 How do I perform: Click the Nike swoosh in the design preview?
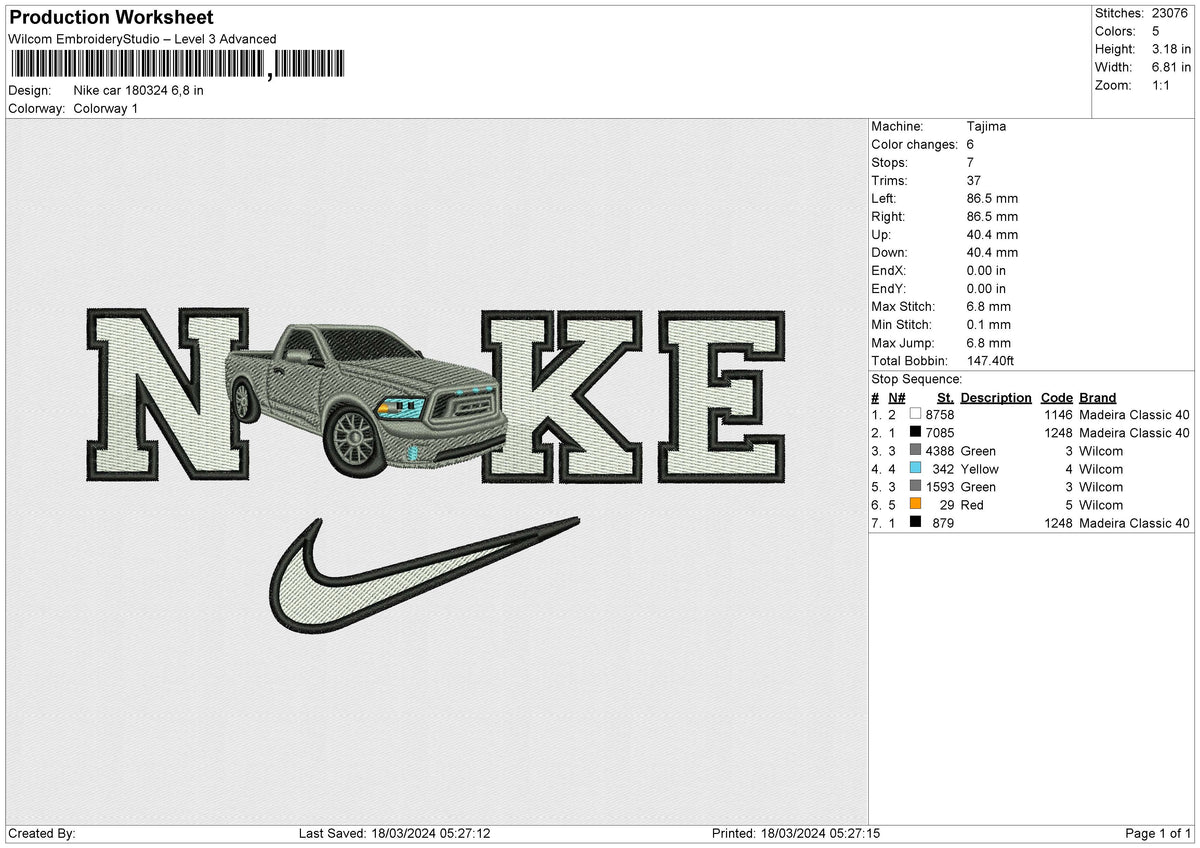pyautogui.click(x=425, y=575)
